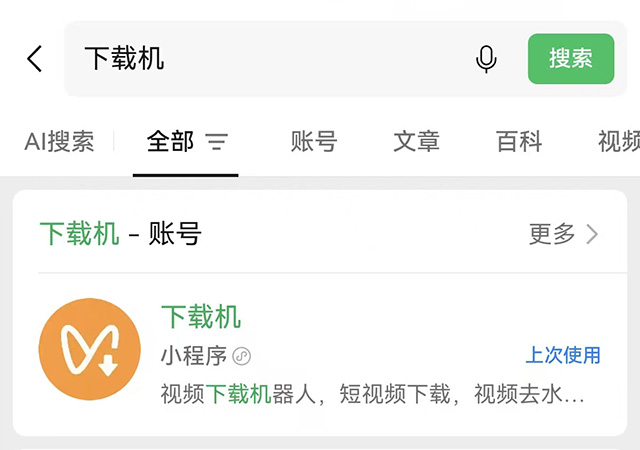This screenshot has height=450, width=640.
Task: Tap the back arrow beside search box
Action: pyautogui.click(x=35, y=59)
